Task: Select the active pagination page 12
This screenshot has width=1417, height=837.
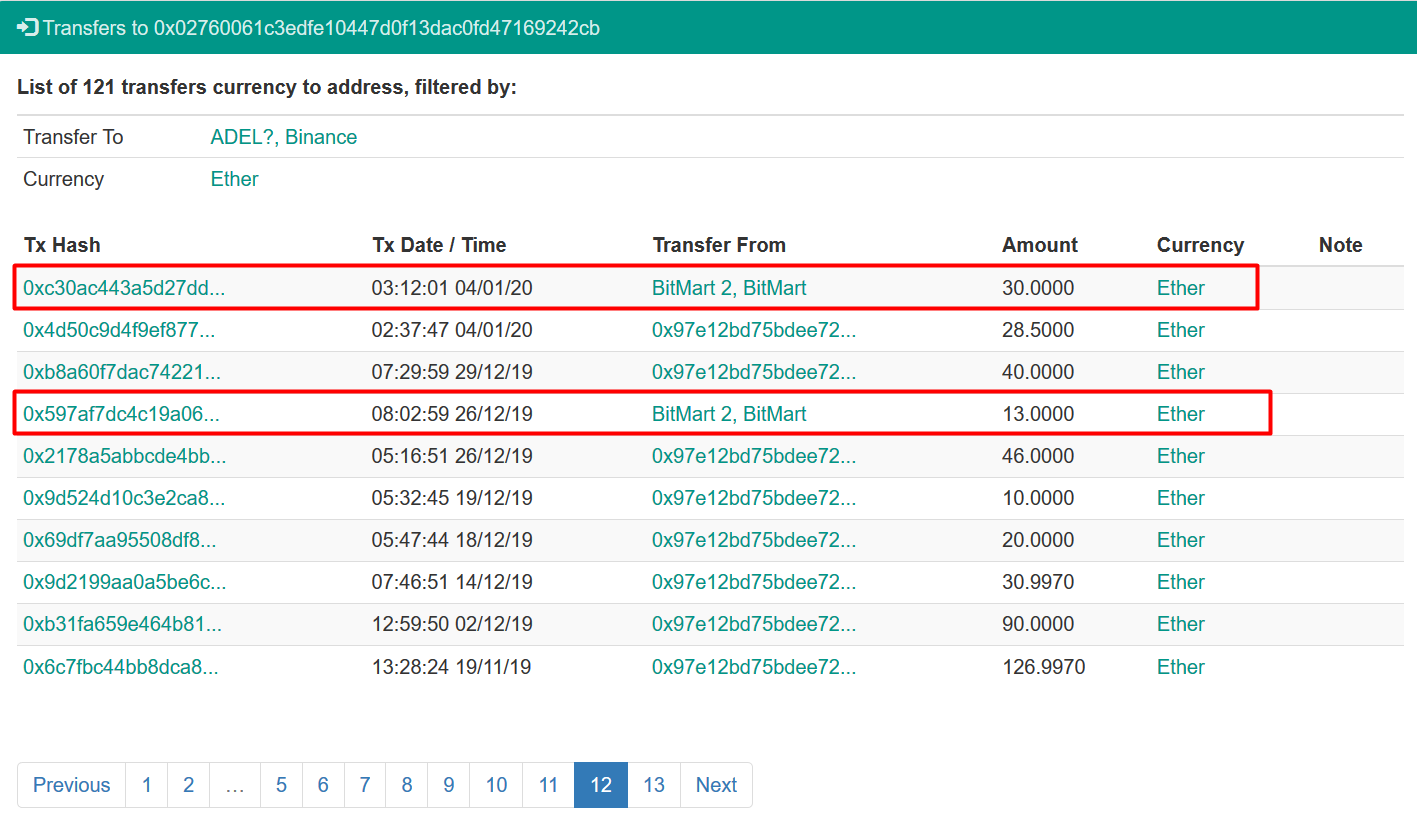Action: click(x=601, y=785)
